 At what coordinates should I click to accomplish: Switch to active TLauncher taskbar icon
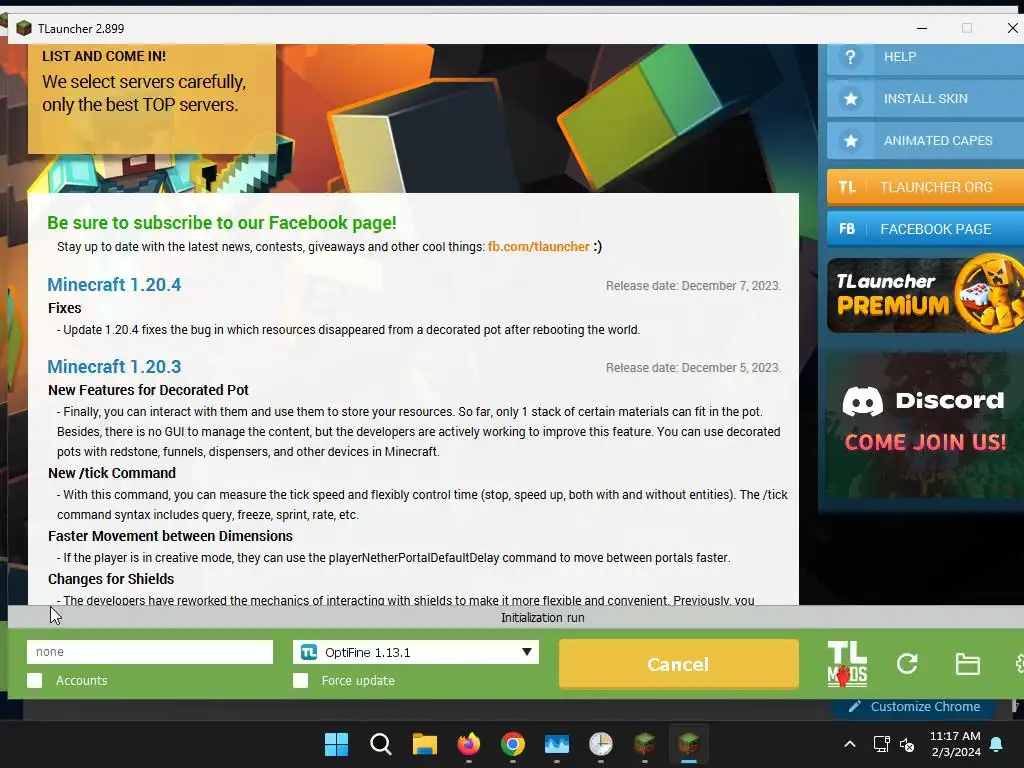coord(688,744)
